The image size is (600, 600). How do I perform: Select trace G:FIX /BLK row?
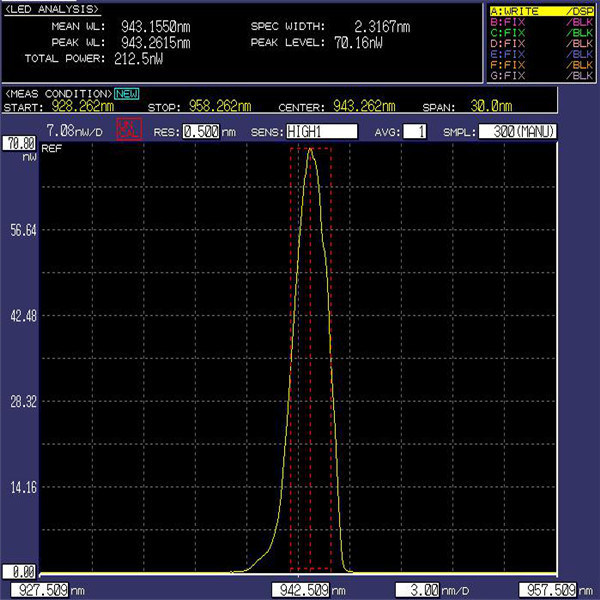click(540, 77)
